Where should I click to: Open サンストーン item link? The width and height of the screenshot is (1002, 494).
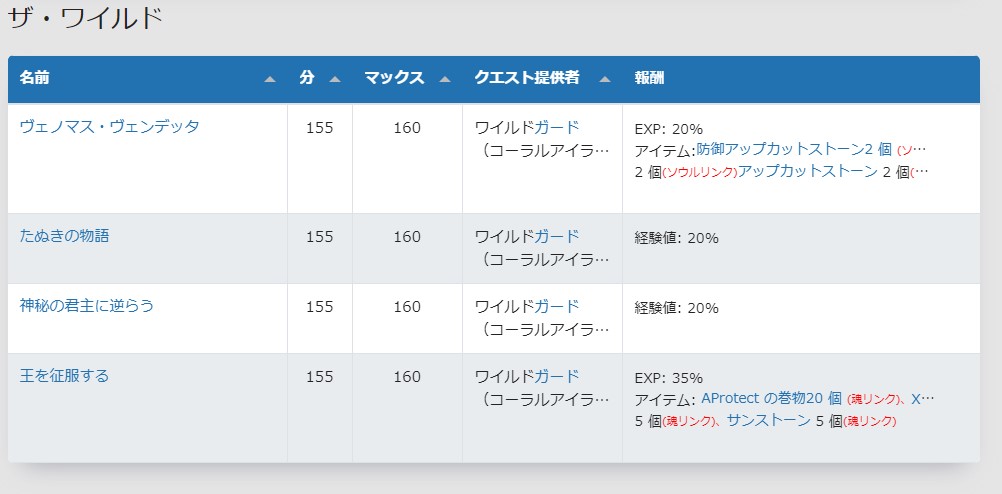pos(769,421)
